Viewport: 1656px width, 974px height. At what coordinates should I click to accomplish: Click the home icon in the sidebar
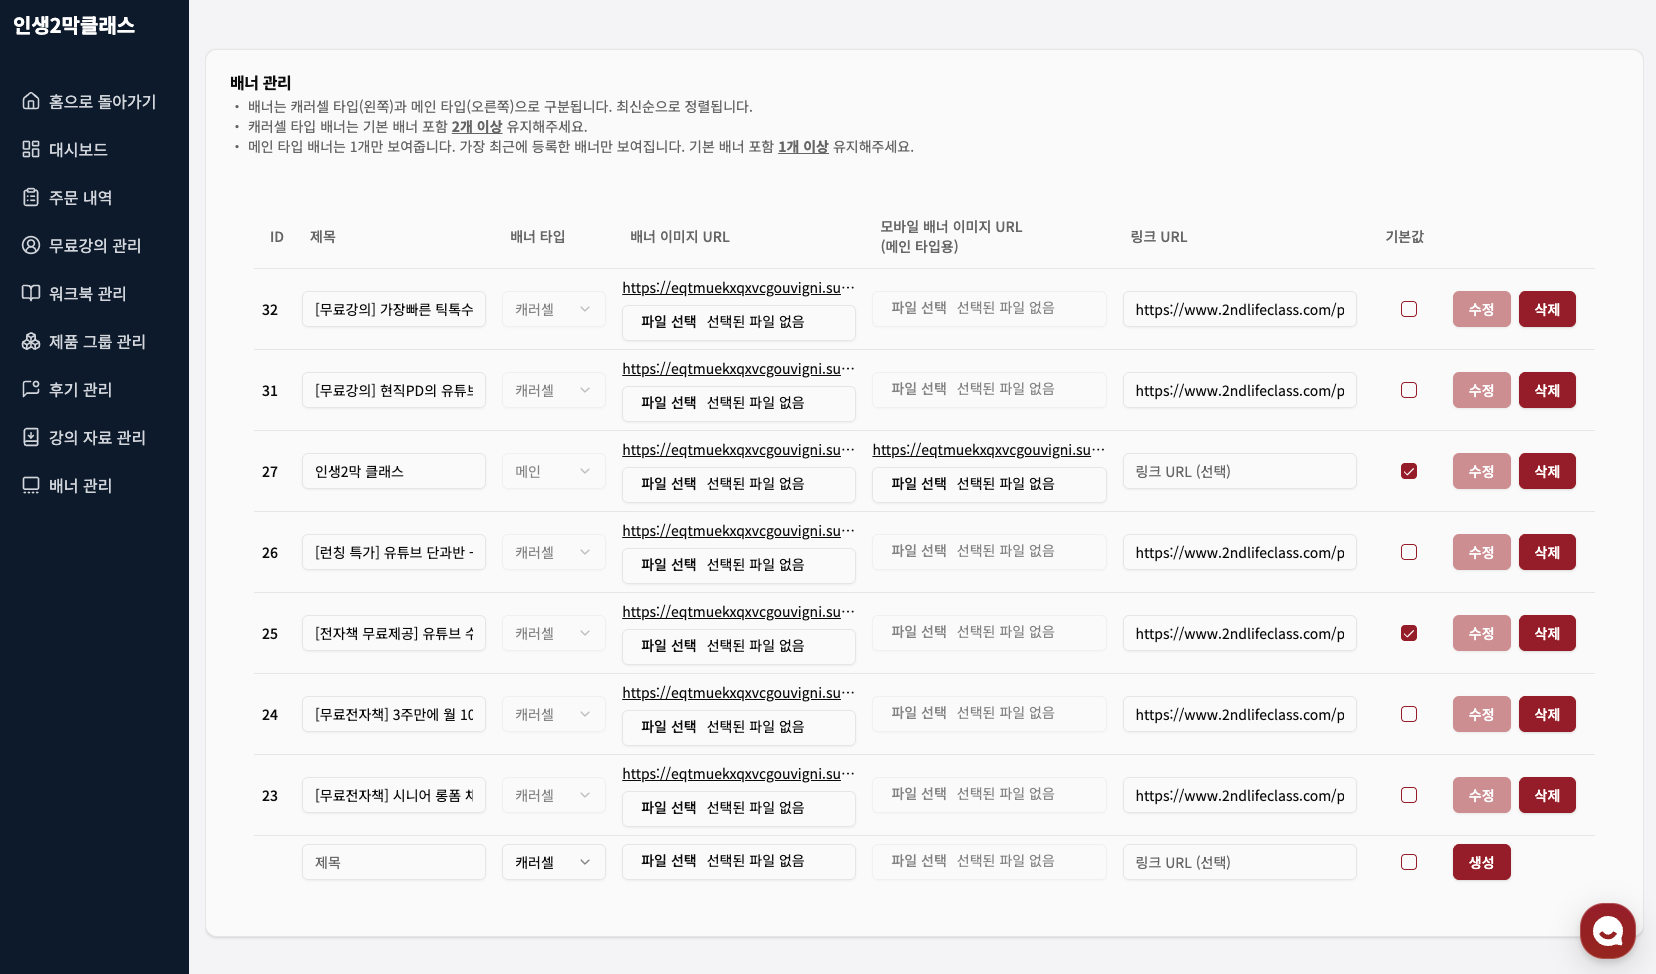[31, 101]
